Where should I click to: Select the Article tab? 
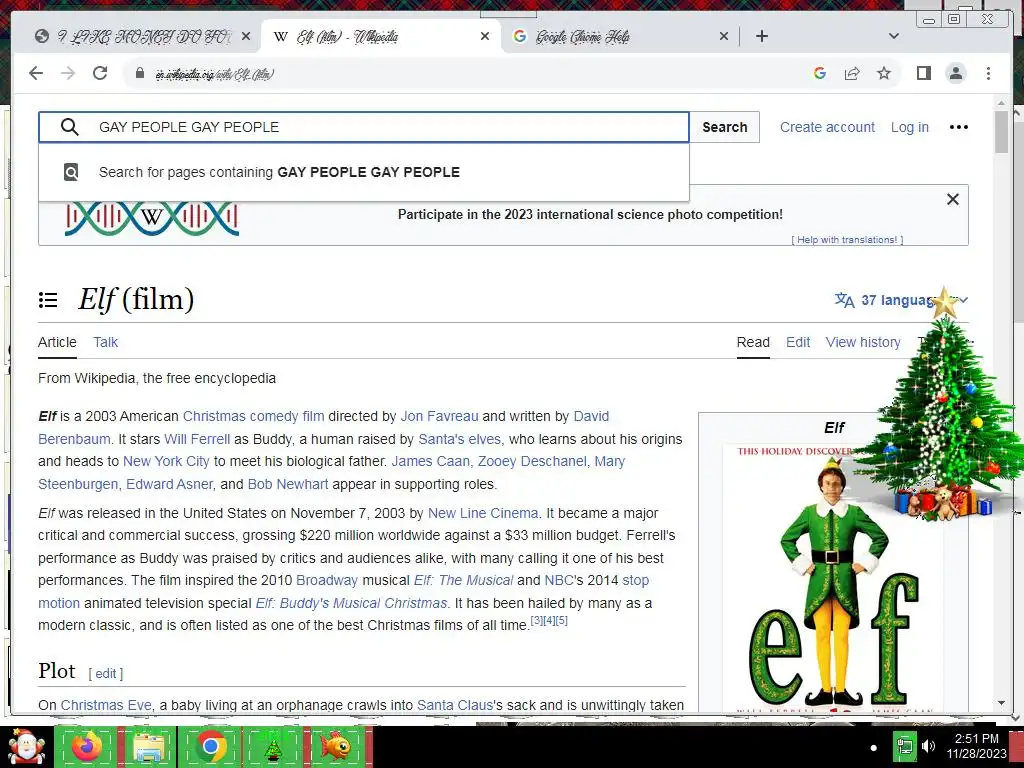[x=57, y=342]
